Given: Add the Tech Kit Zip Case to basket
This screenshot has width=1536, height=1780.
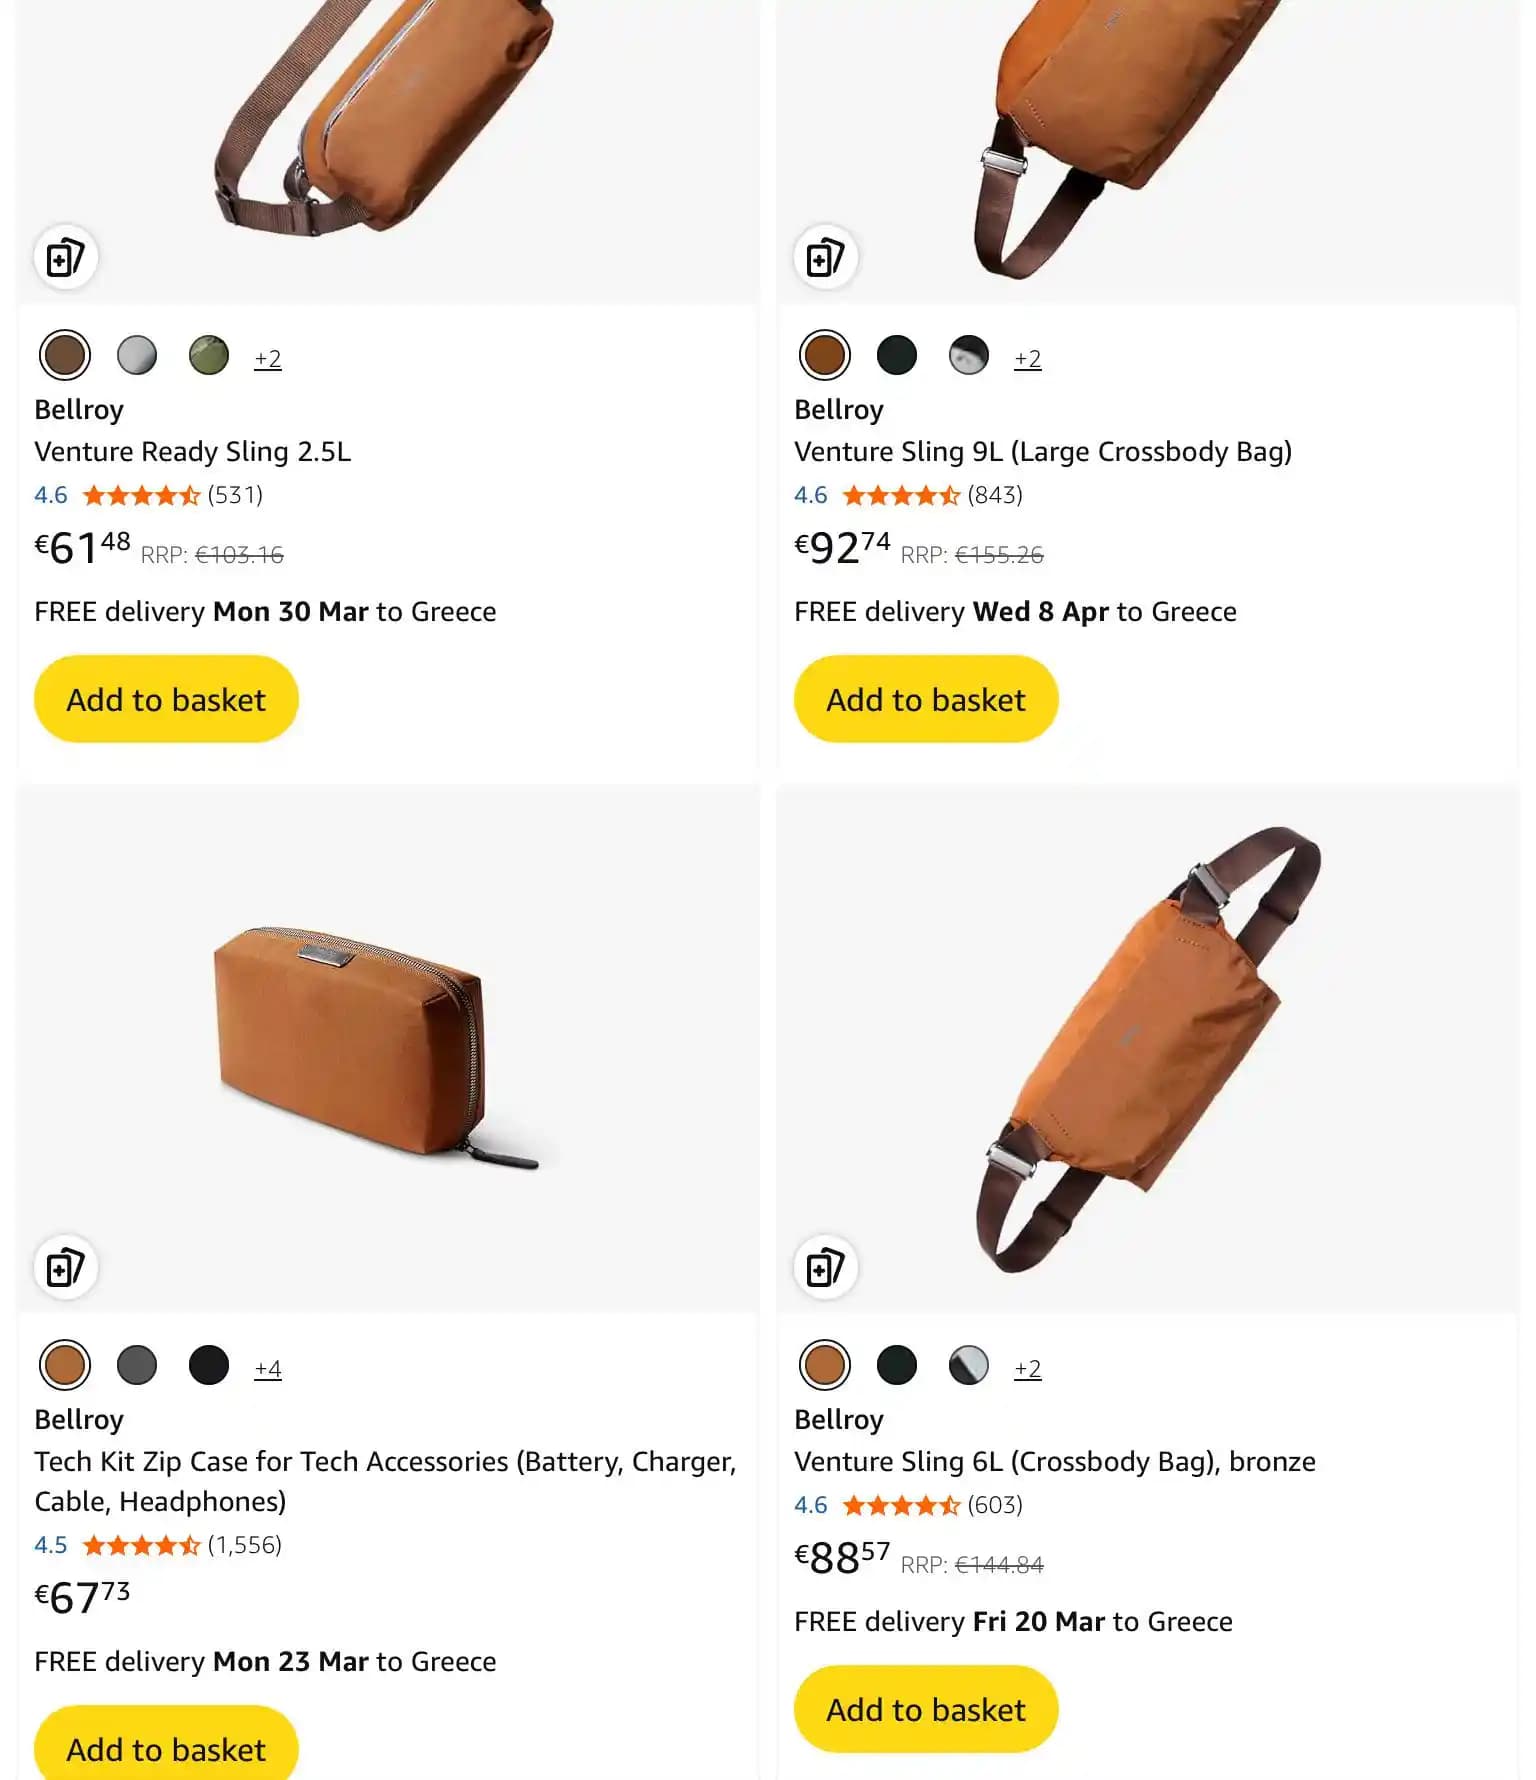Looking at the screenshot, I should tap(165, 1748).
